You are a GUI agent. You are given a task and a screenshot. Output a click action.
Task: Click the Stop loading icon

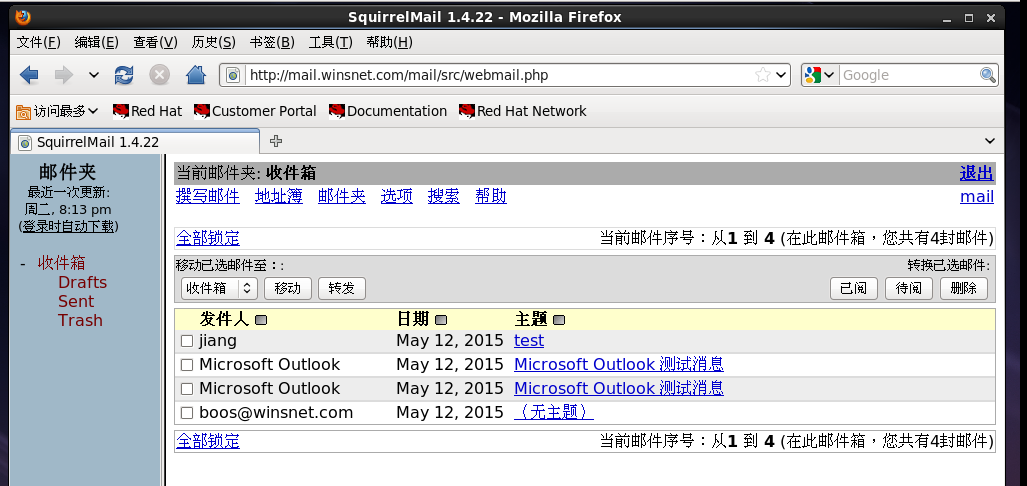[159, 75]
